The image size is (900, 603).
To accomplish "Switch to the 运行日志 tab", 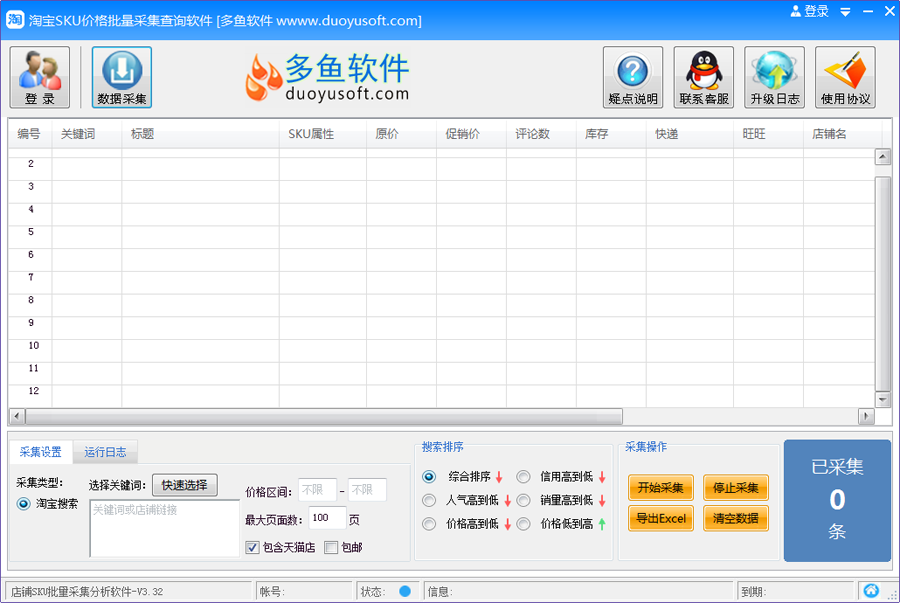I will point(105,451).
